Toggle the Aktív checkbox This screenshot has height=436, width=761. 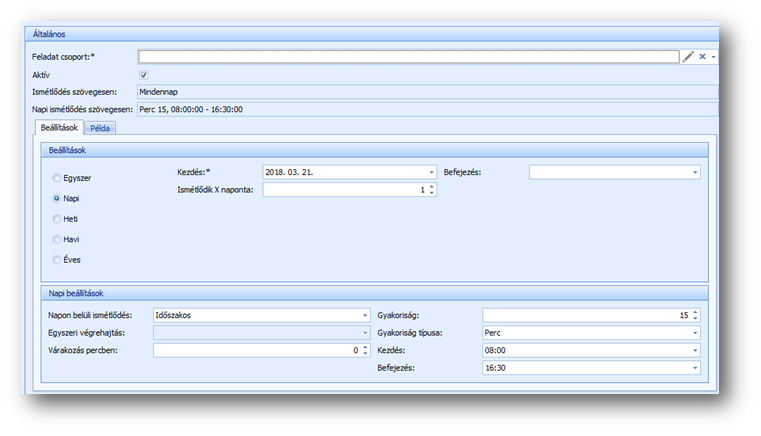(144, 74)
